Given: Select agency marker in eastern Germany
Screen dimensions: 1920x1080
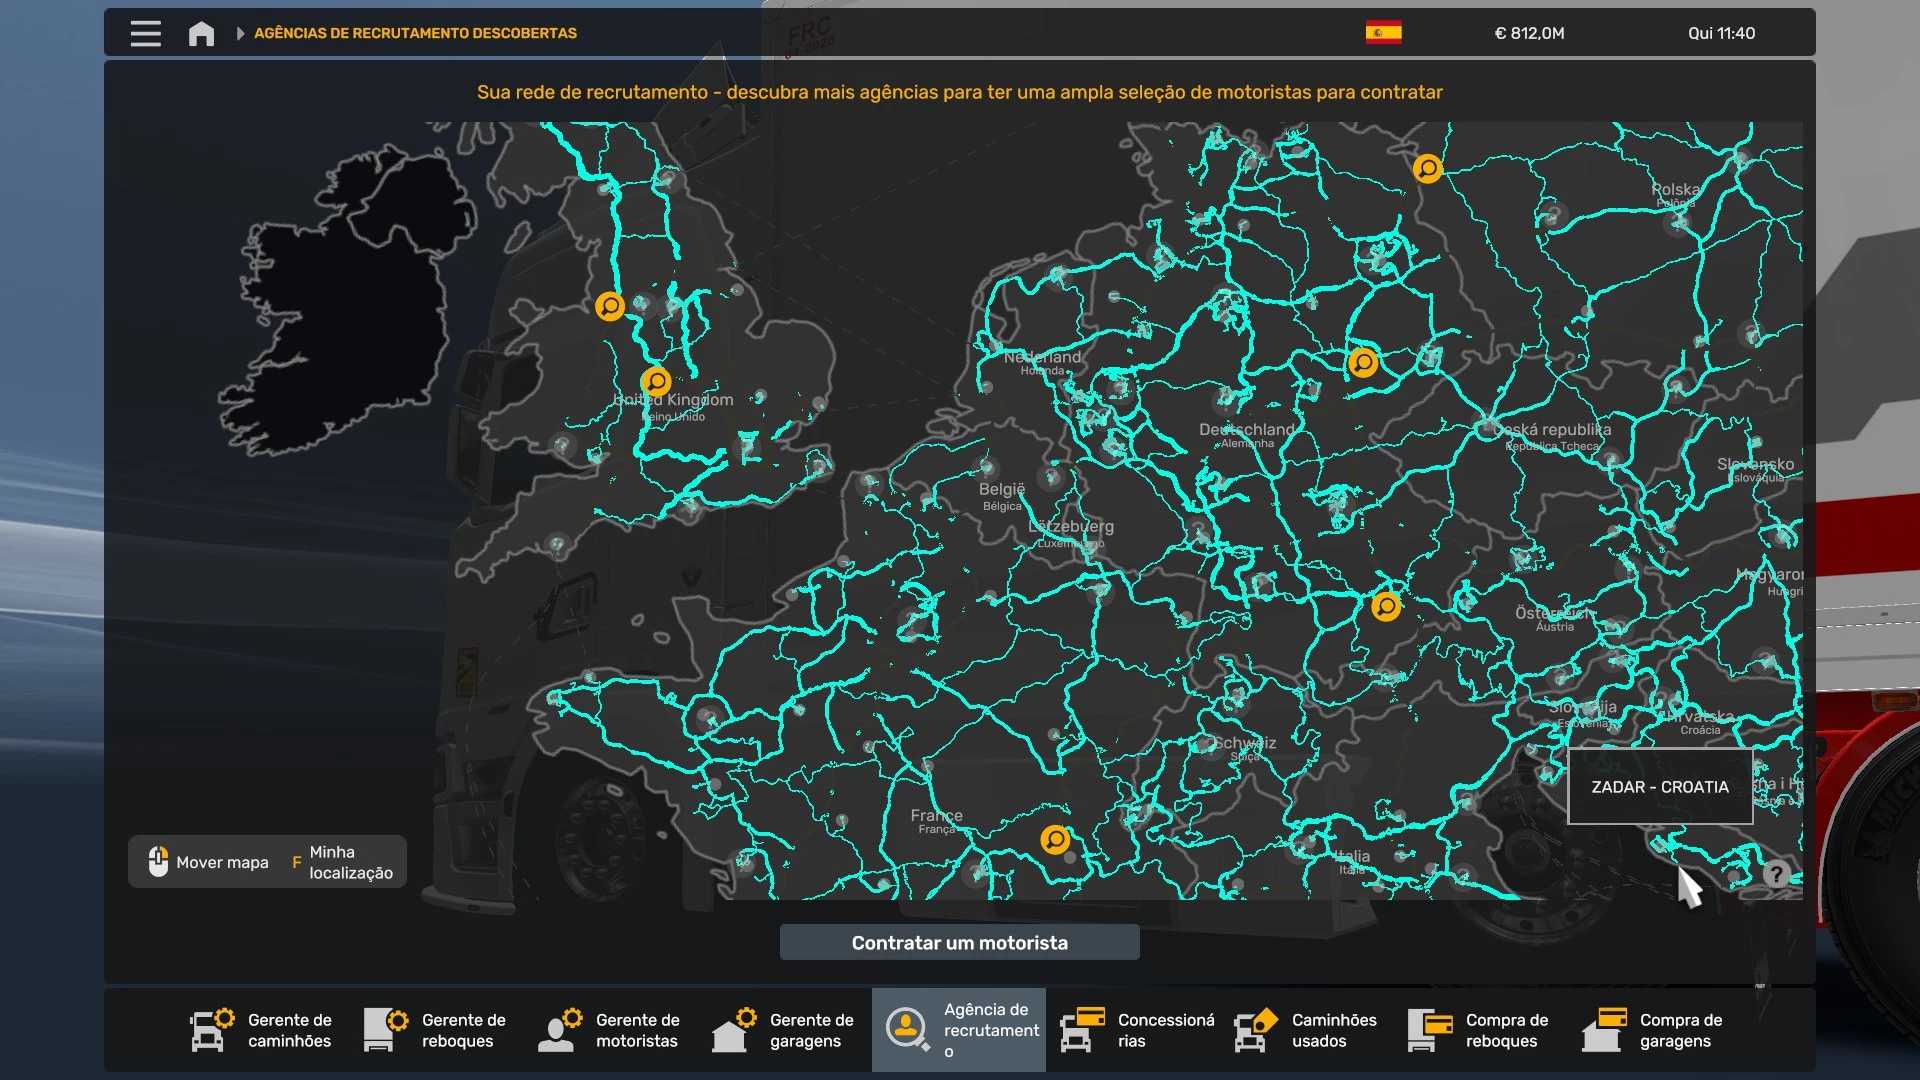Looking at the screenshot, I should (1363, 362).
